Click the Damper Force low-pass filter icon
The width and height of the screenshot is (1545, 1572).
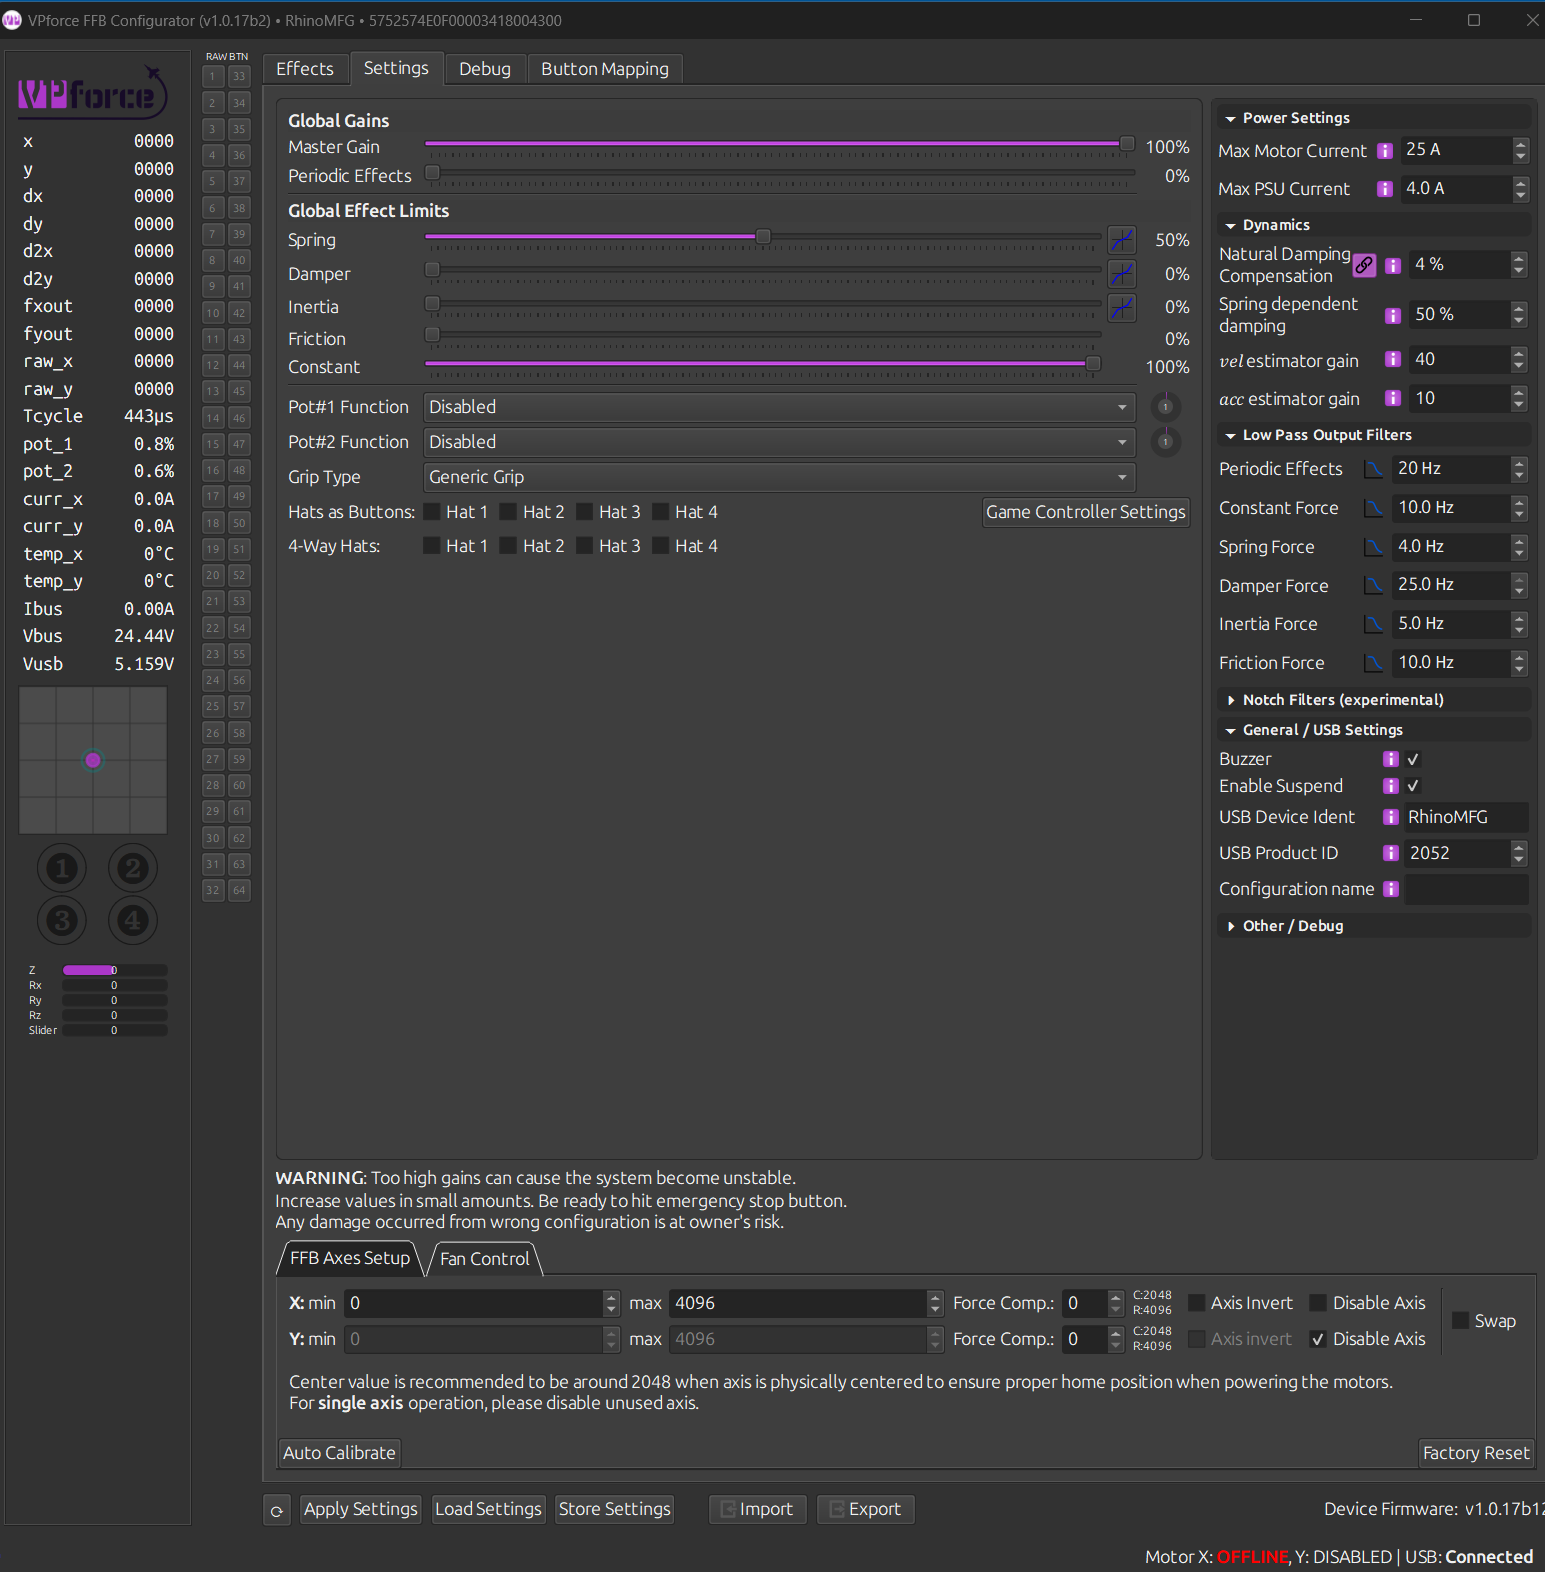1375,585
